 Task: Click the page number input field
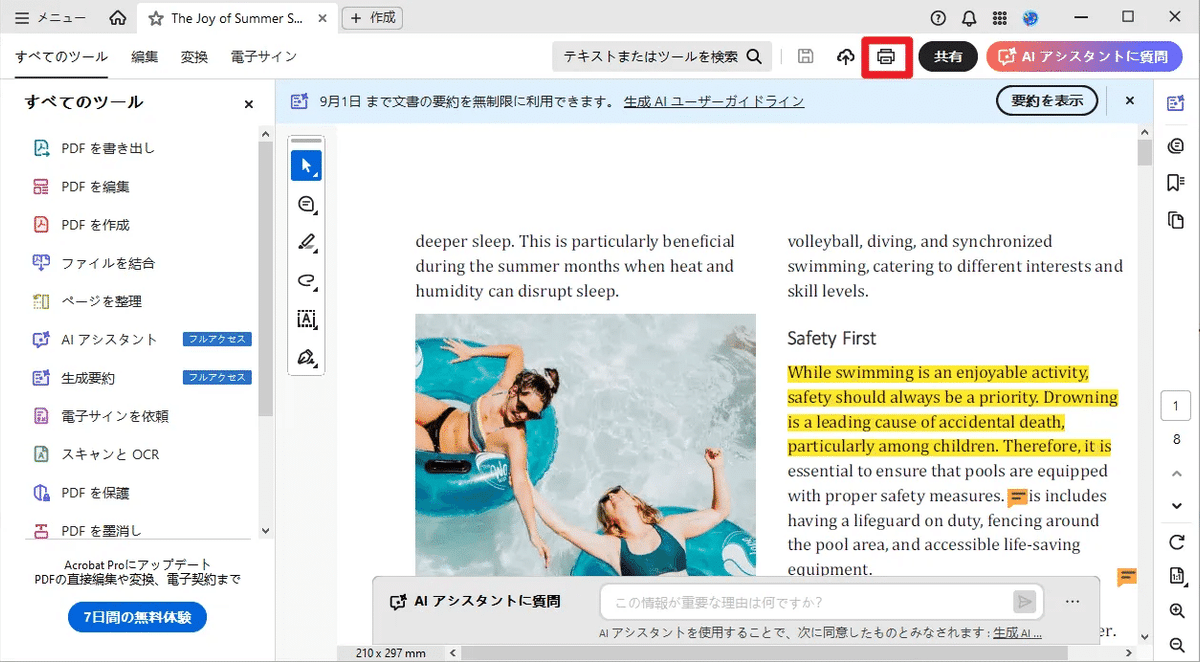click(1176, 406)
